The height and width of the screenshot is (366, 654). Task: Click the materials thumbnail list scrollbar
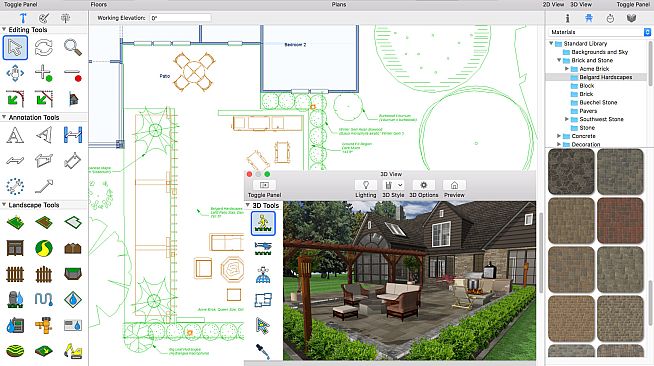[650, 303]
